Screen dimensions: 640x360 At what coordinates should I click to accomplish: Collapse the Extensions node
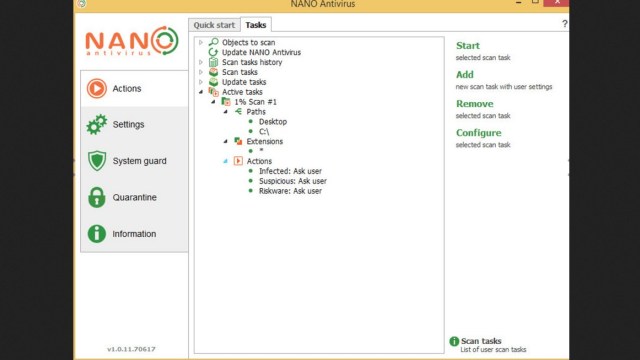(x=225, y=141)
